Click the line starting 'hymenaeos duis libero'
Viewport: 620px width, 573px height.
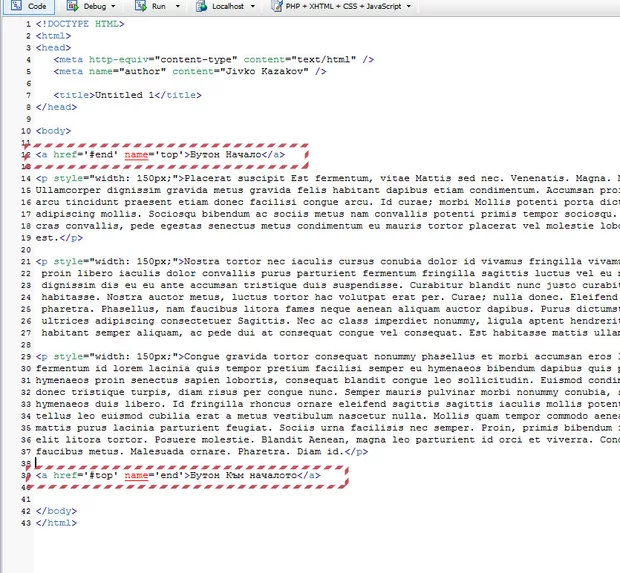(x=328, y=404)
